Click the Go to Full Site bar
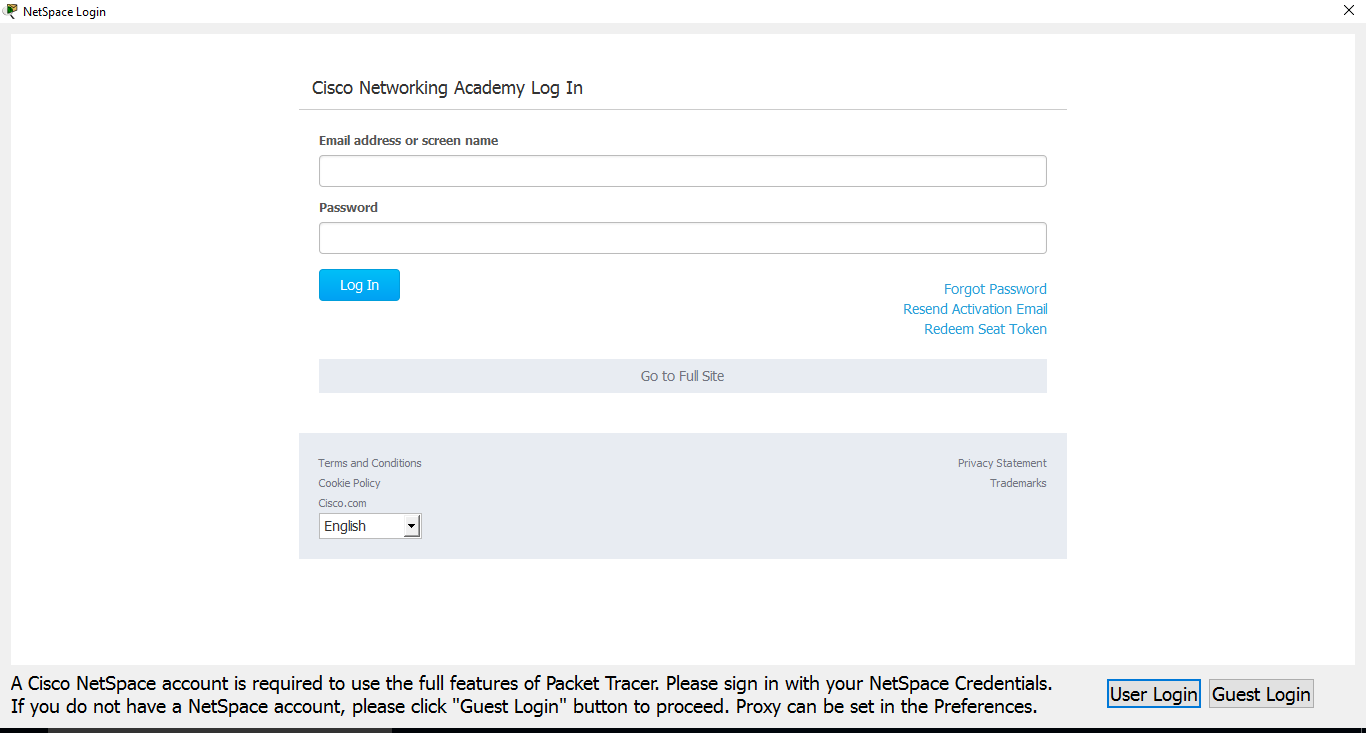 682,376
